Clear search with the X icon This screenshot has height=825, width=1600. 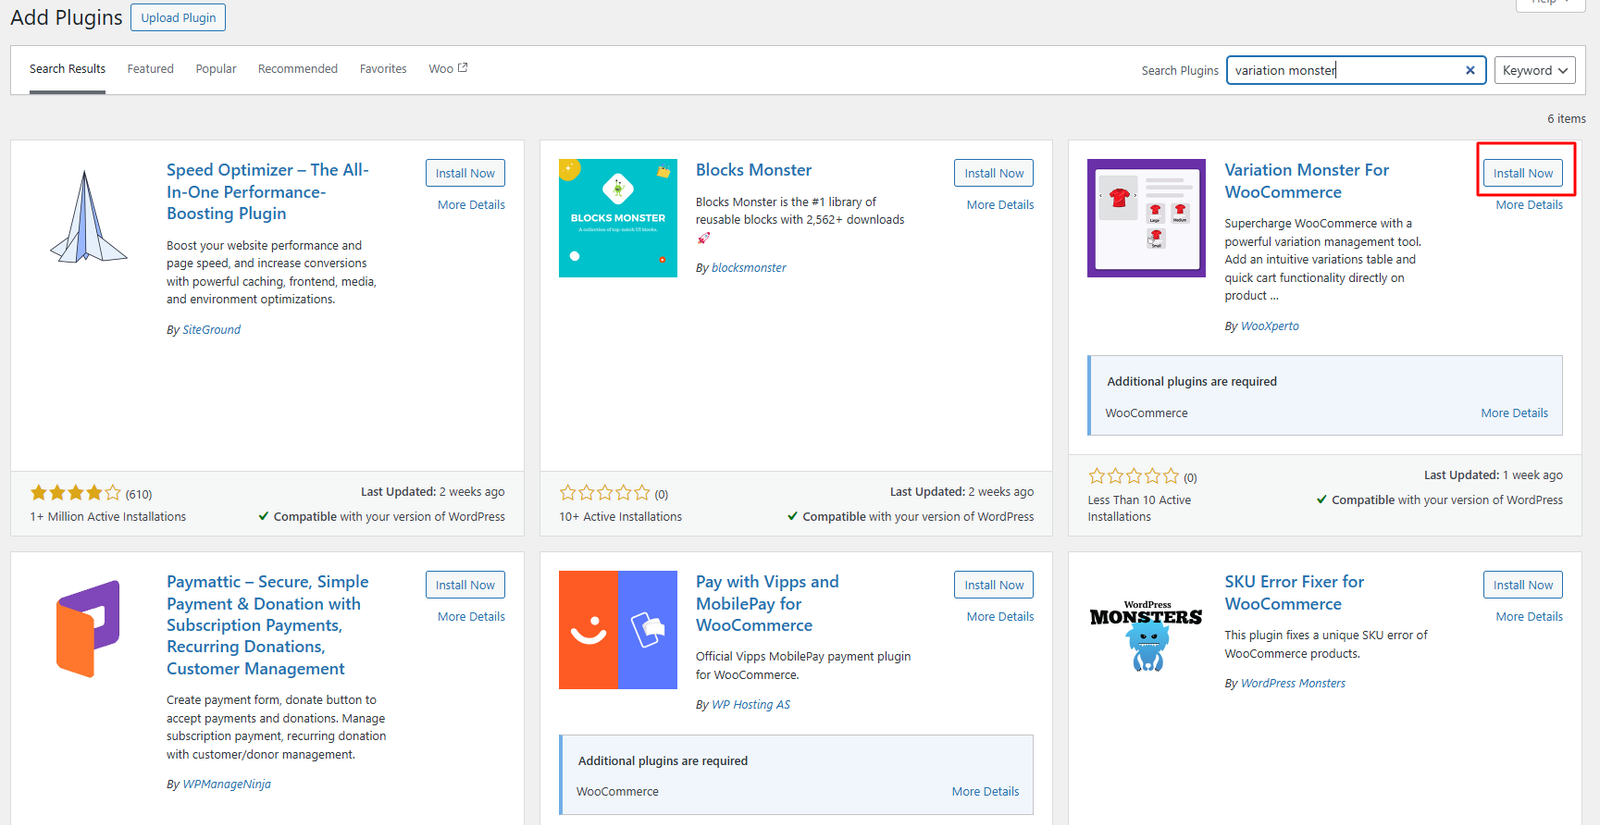click(1470, 70)
